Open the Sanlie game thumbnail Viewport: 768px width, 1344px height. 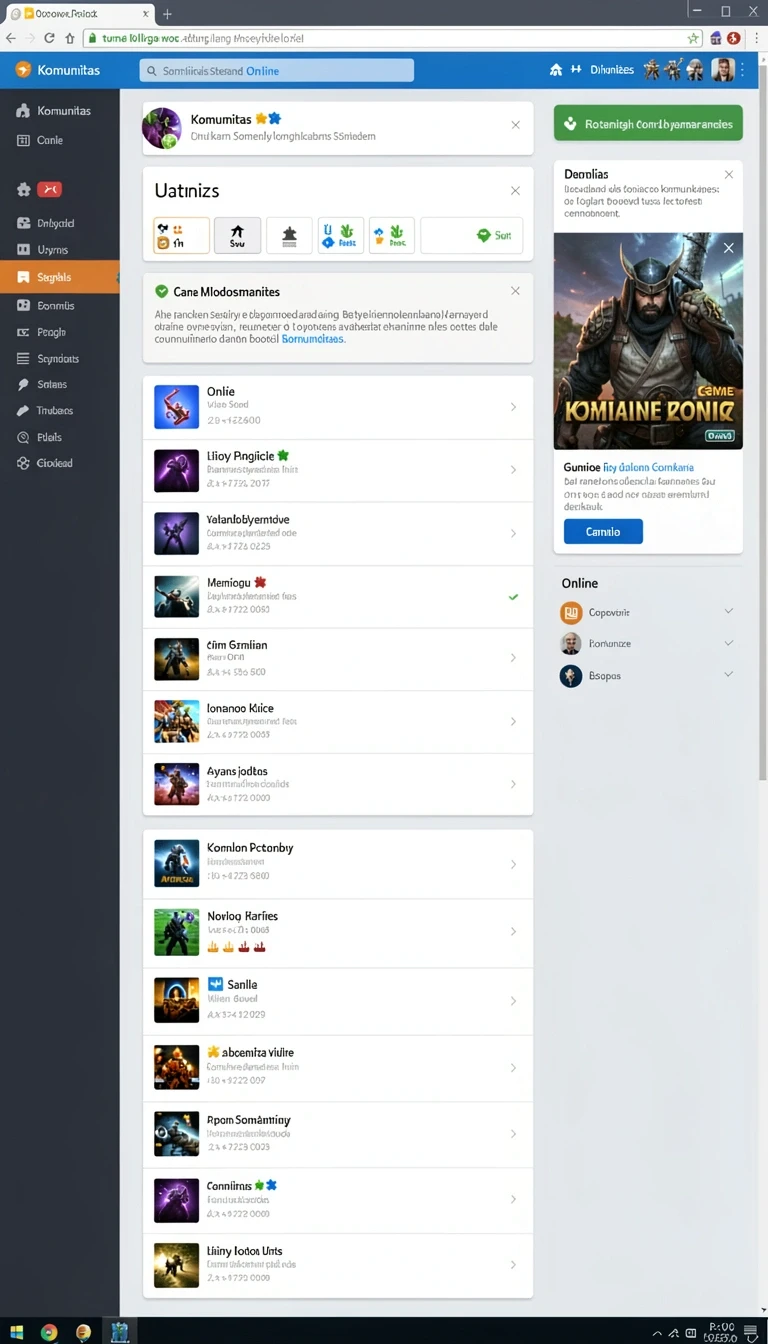click(176, 999)
